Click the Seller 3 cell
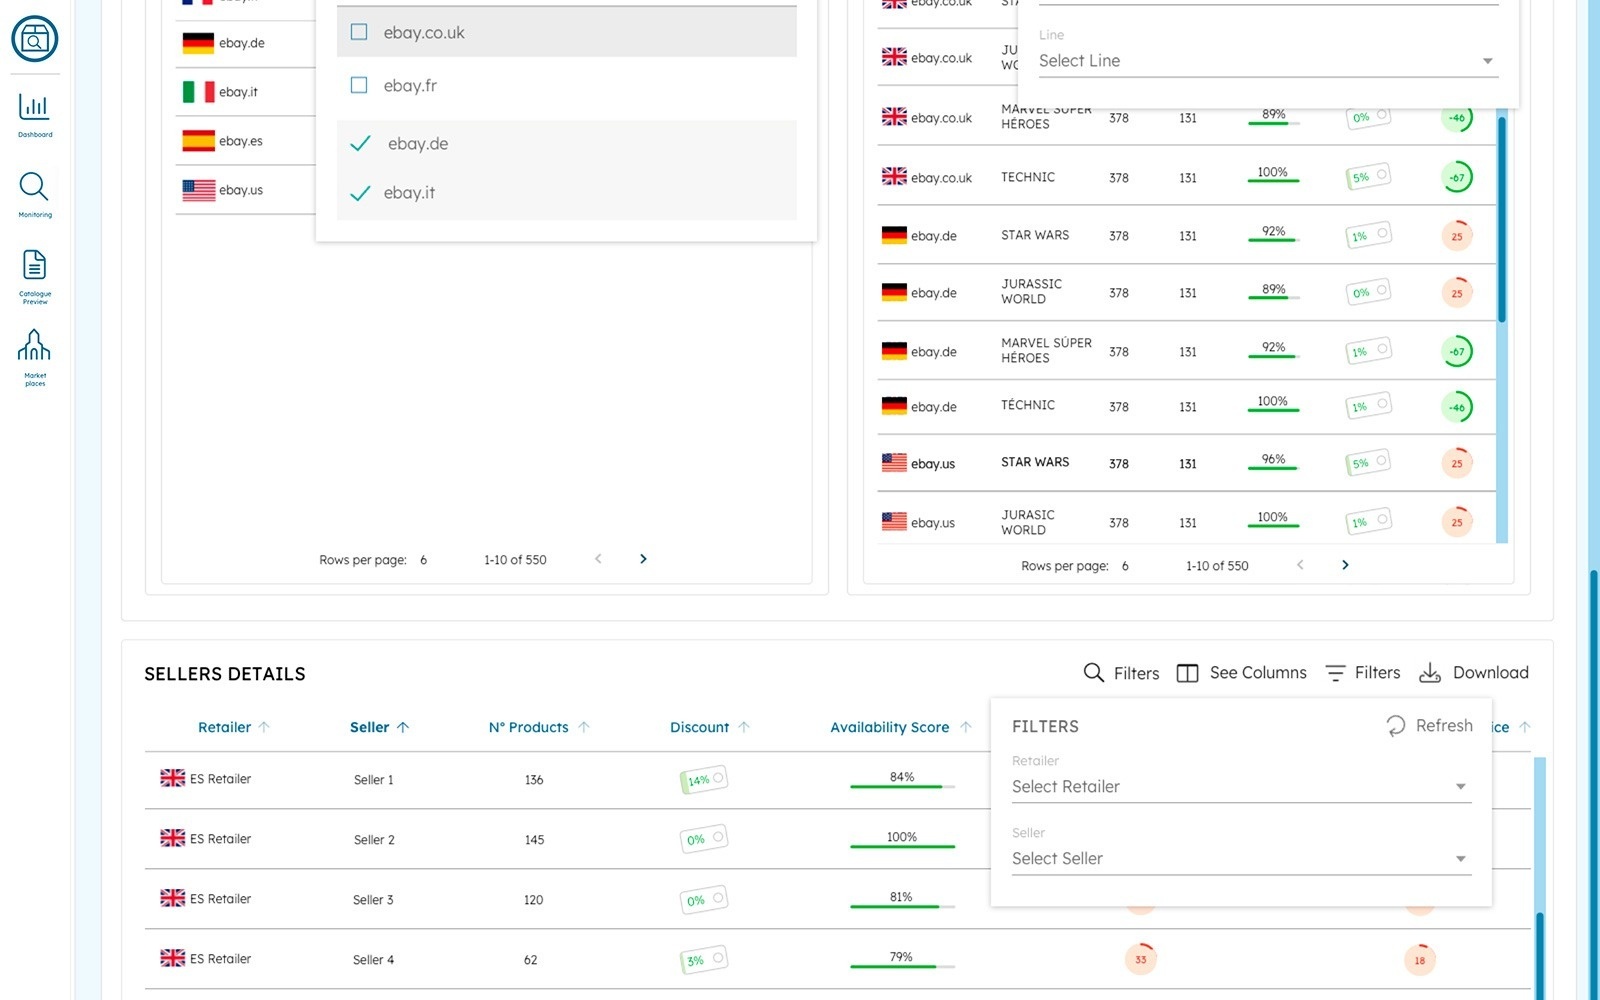 coord(373,900)
